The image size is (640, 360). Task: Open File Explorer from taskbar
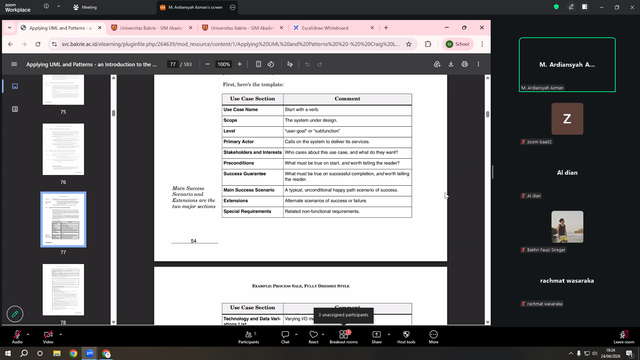[57, 353]
